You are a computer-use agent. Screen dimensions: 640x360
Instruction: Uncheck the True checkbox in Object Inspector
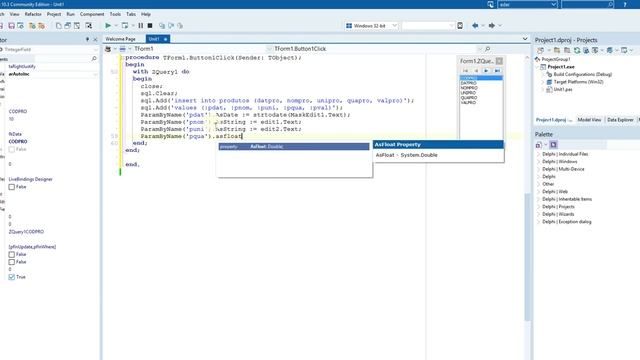[x=11, y=277]
